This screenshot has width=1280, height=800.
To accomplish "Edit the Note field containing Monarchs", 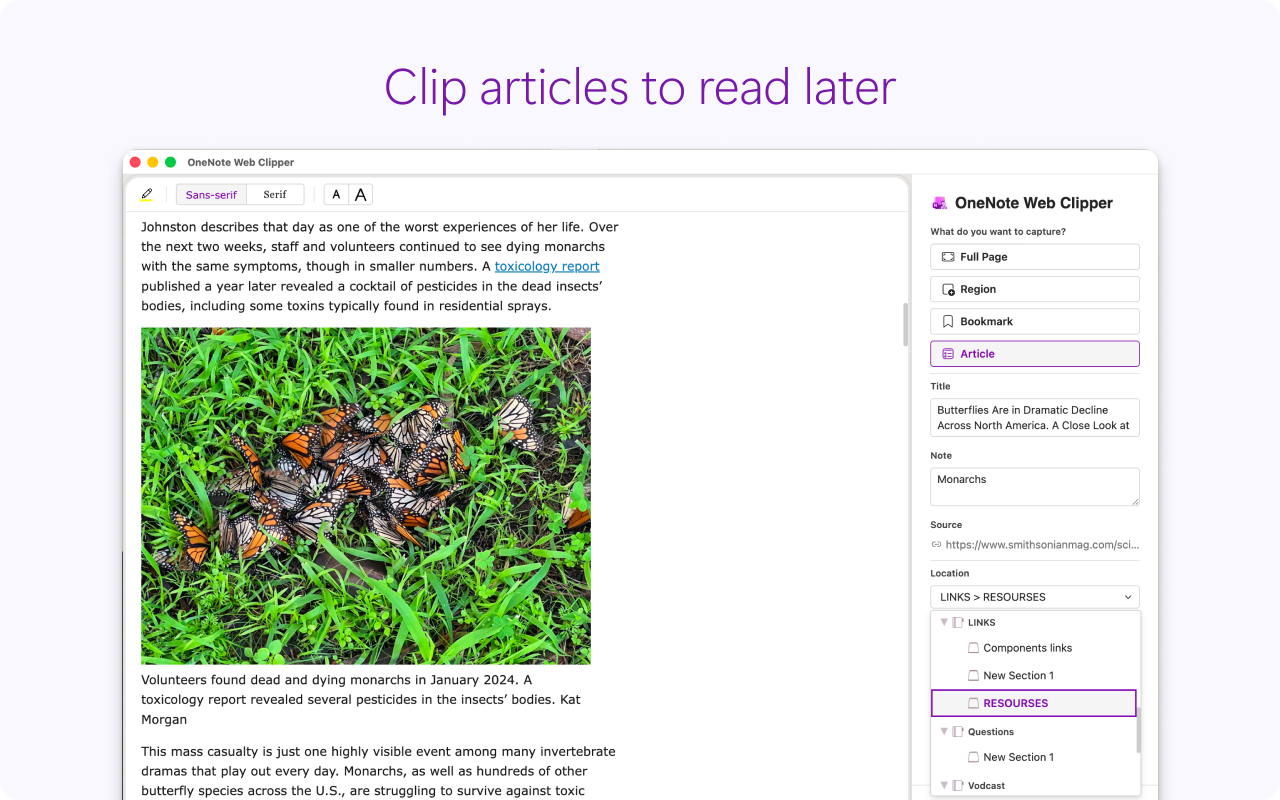I will pyautogui.click(x=1035, y=487).
